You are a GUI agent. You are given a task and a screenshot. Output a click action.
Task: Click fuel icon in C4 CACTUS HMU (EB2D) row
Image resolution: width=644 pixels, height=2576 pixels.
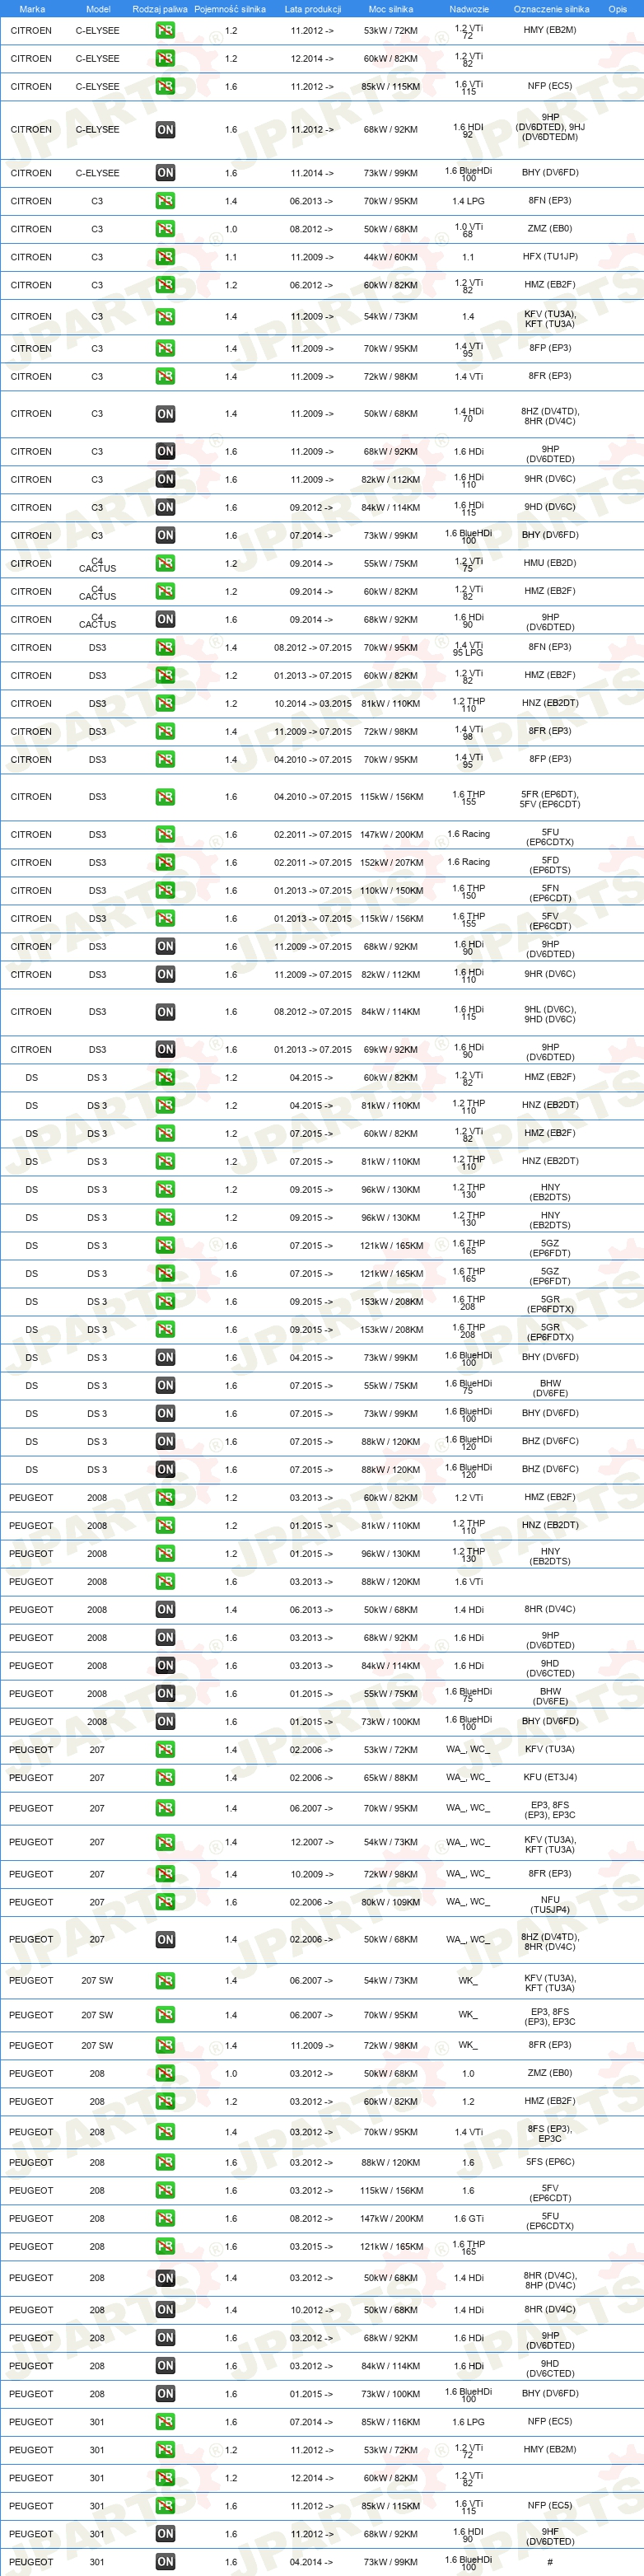coord(165,564)
